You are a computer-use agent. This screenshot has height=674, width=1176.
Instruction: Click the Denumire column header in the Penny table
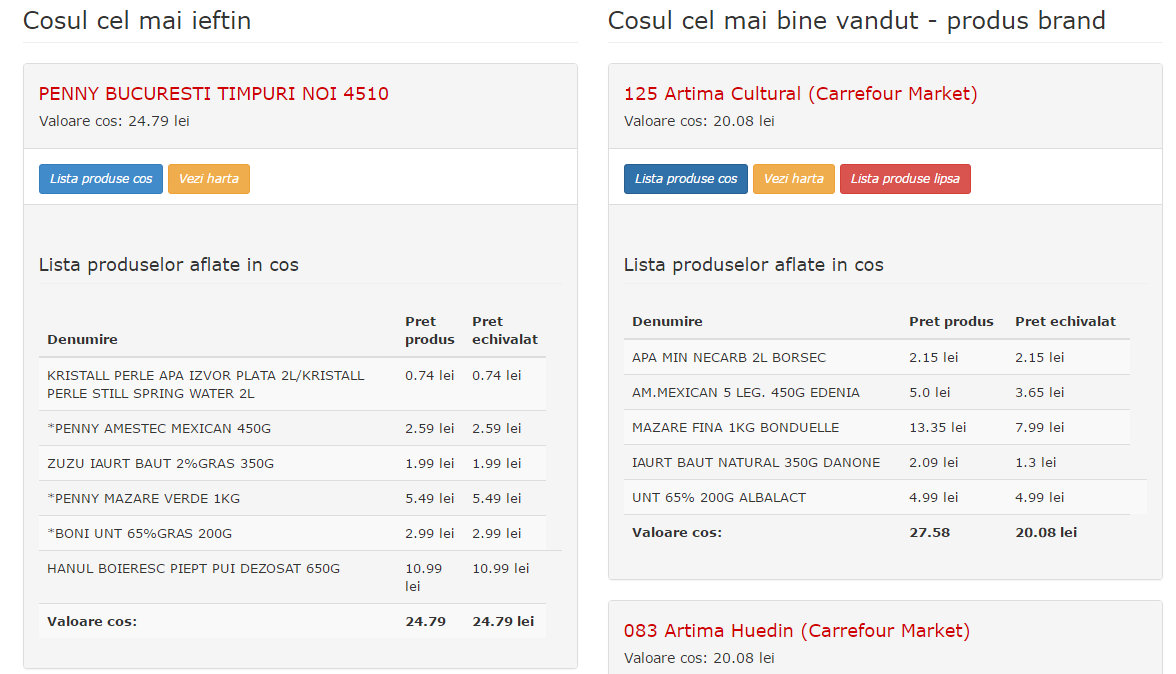click(82, 340)
